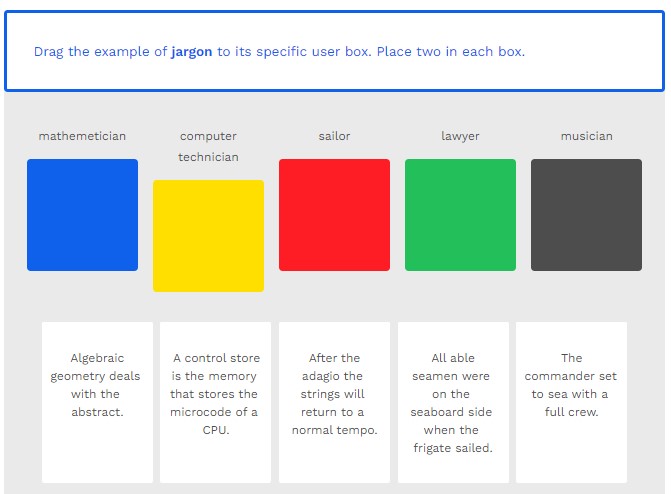Click the blue mathematician box
The width and height of the screenshot is (671, 494).
coord(82,215)
